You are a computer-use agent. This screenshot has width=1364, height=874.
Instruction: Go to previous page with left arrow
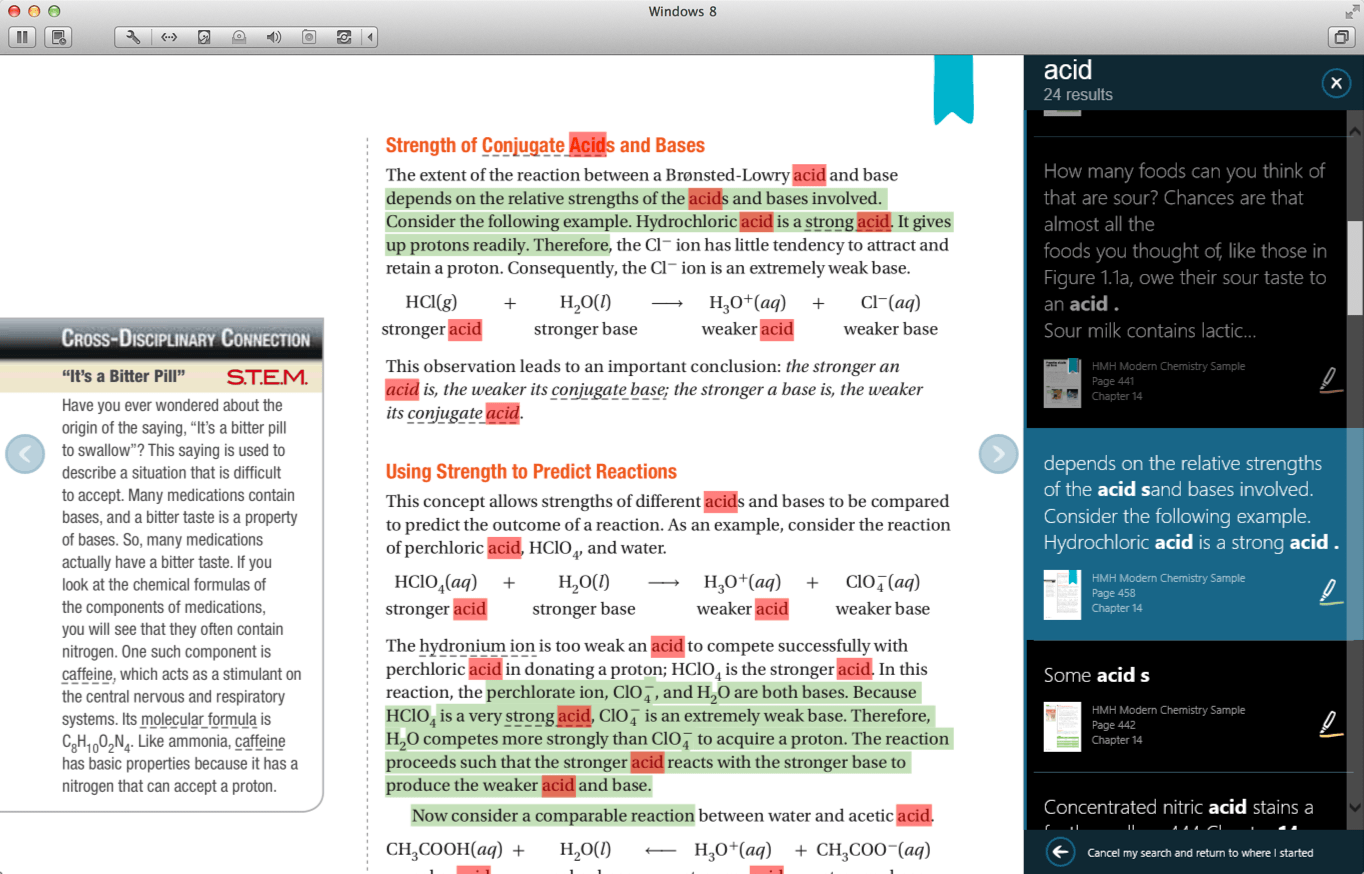point(25,454)
